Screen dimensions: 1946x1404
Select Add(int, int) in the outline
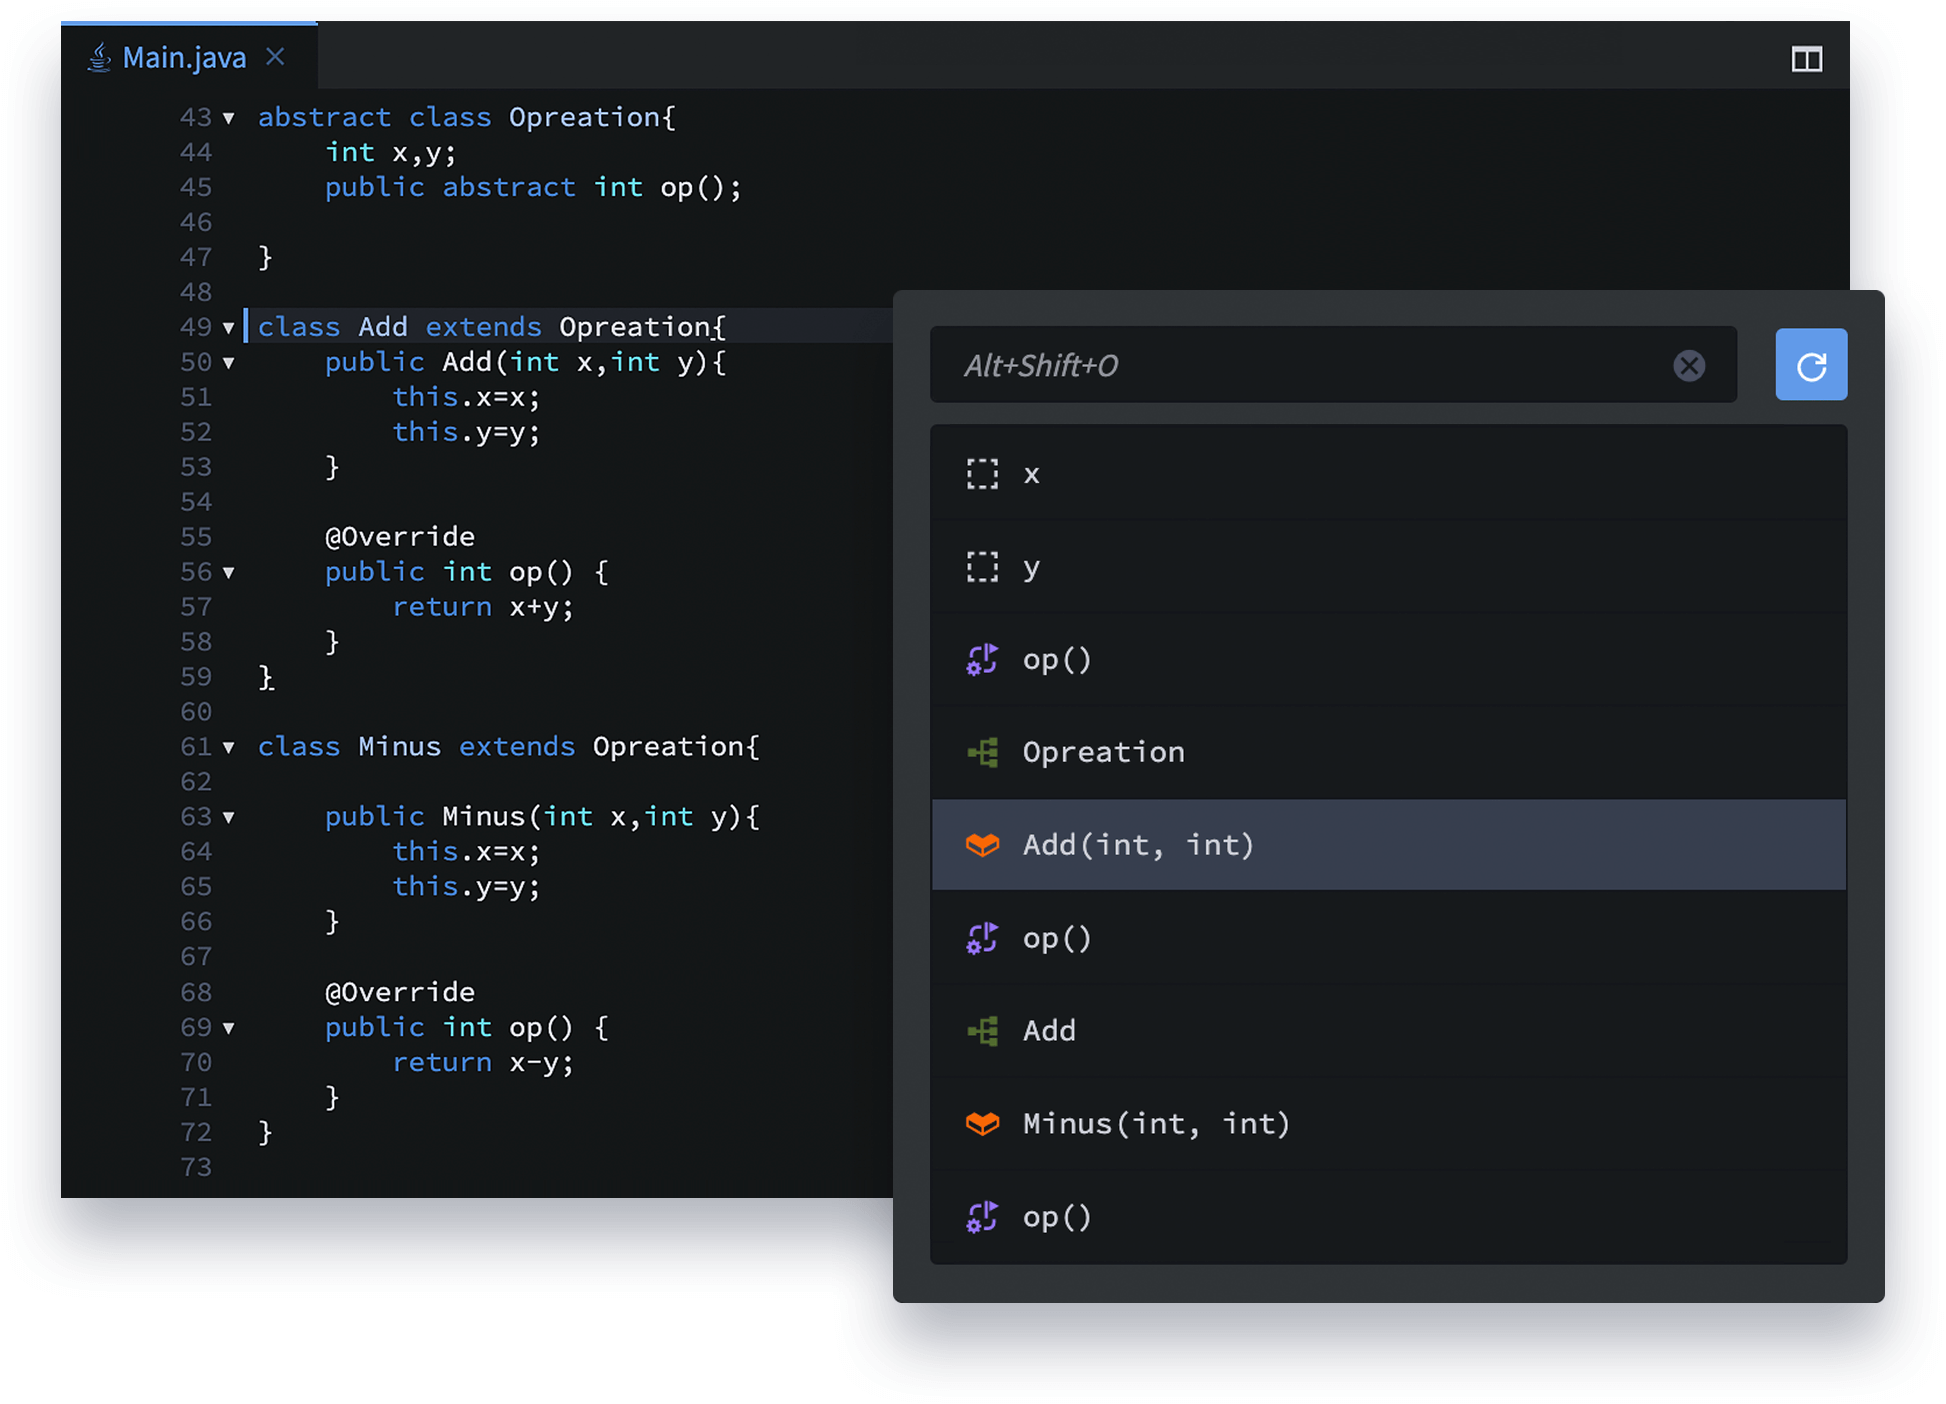tap(1388, 845)
